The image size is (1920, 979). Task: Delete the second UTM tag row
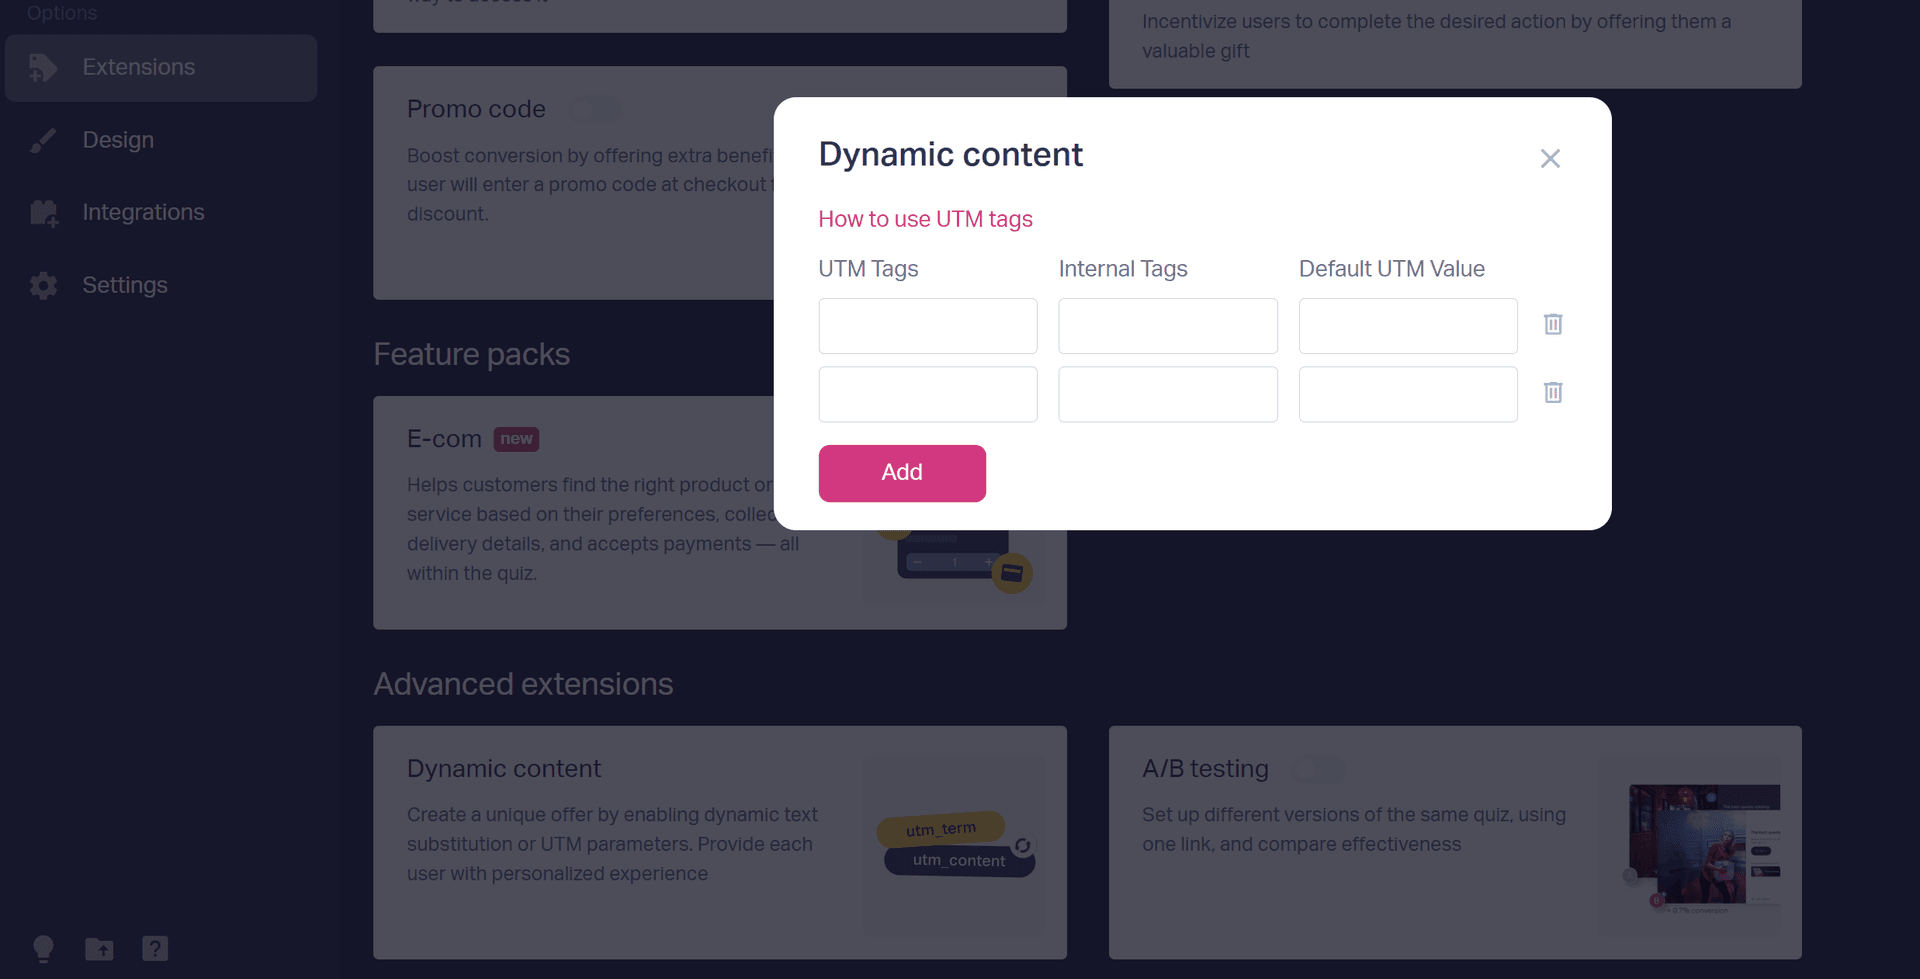[1552, 392]
